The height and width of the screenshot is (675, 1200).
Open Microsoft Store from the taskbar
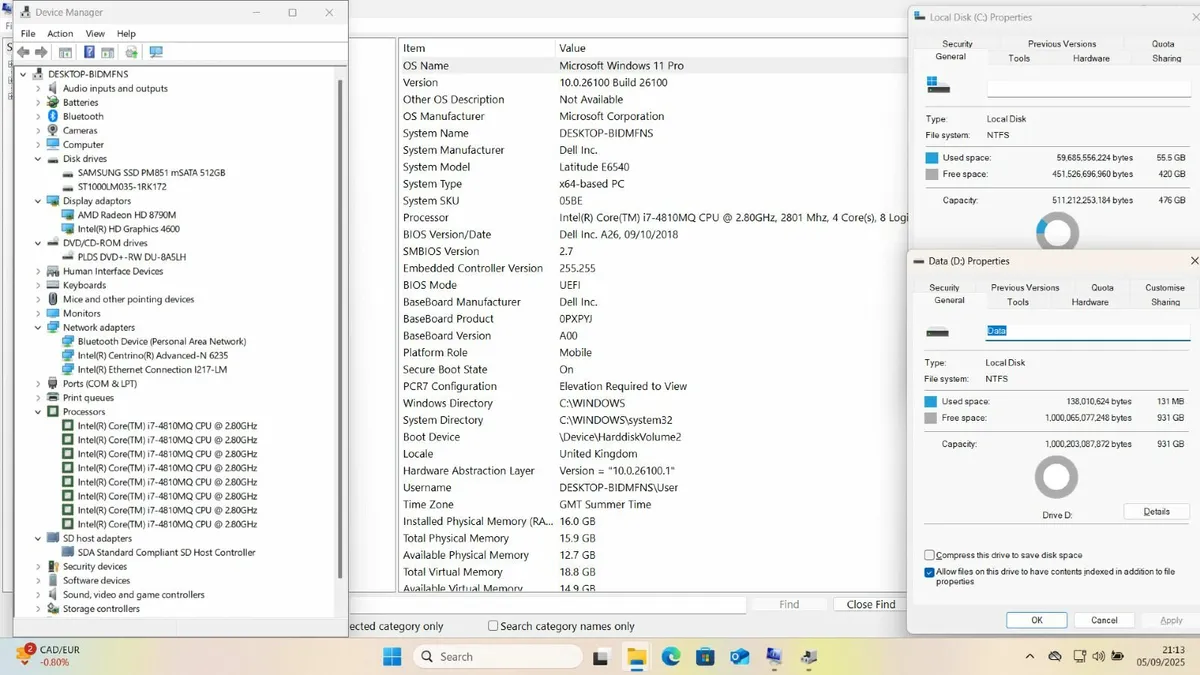705,657
